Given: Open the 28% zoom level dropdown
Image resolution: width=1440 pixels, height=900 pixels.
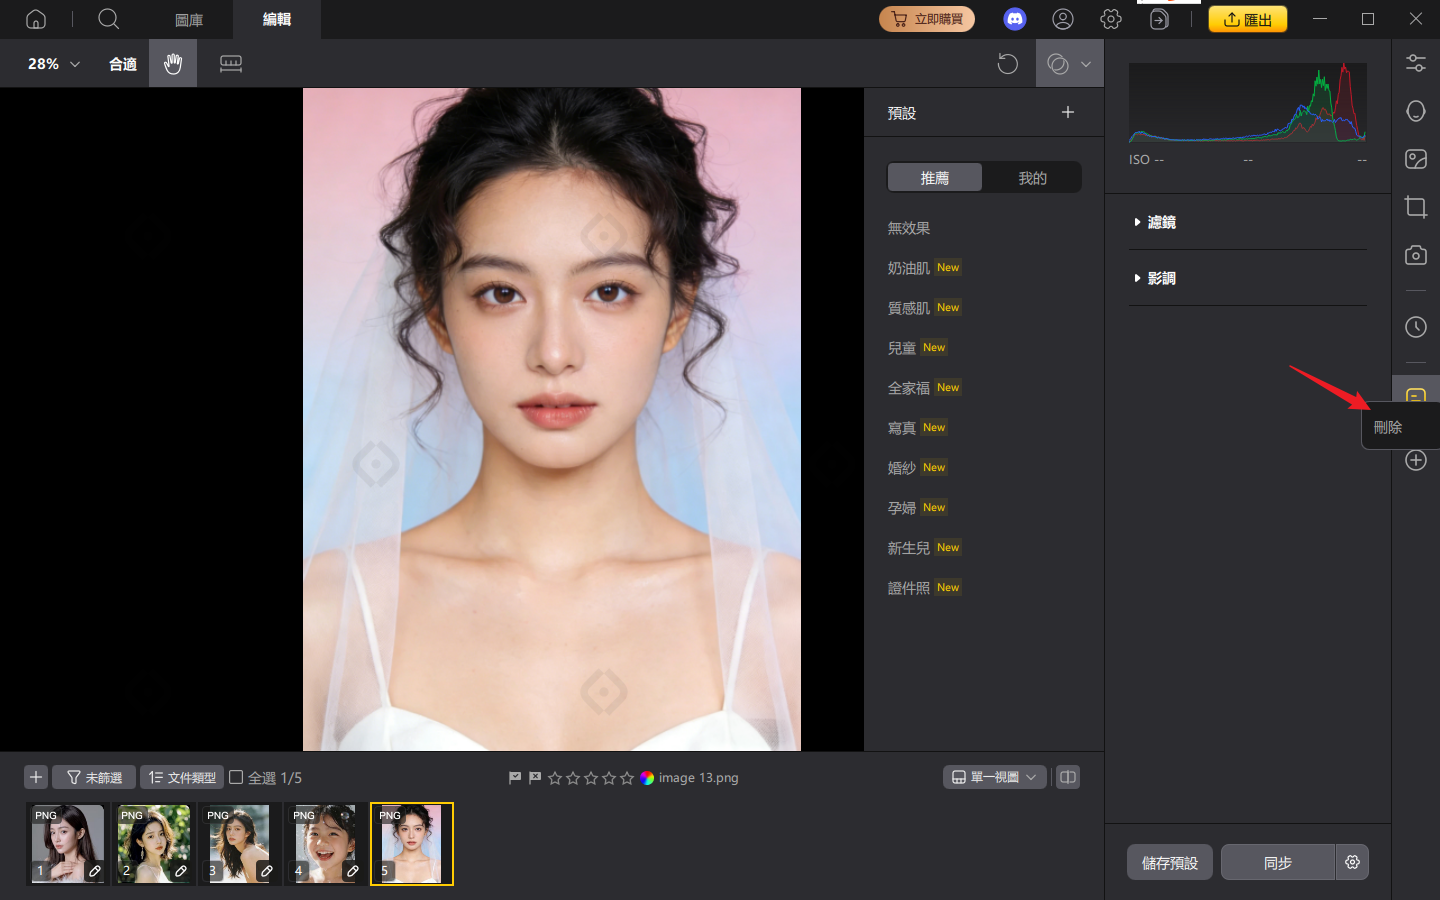Looking at the screenshot, I should click(x=53, y=64).
